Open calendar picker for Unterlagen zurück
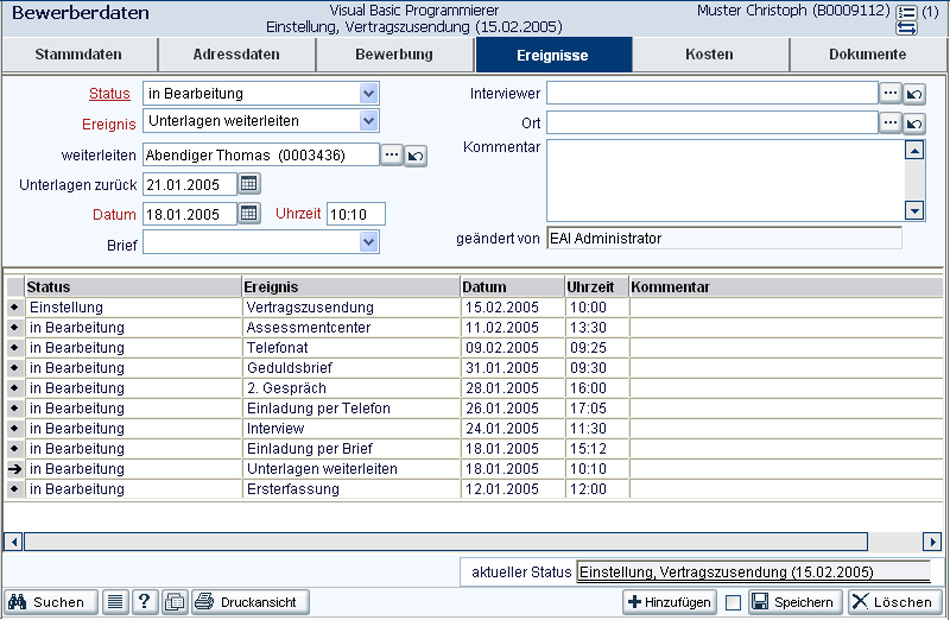 pos(249,184)
